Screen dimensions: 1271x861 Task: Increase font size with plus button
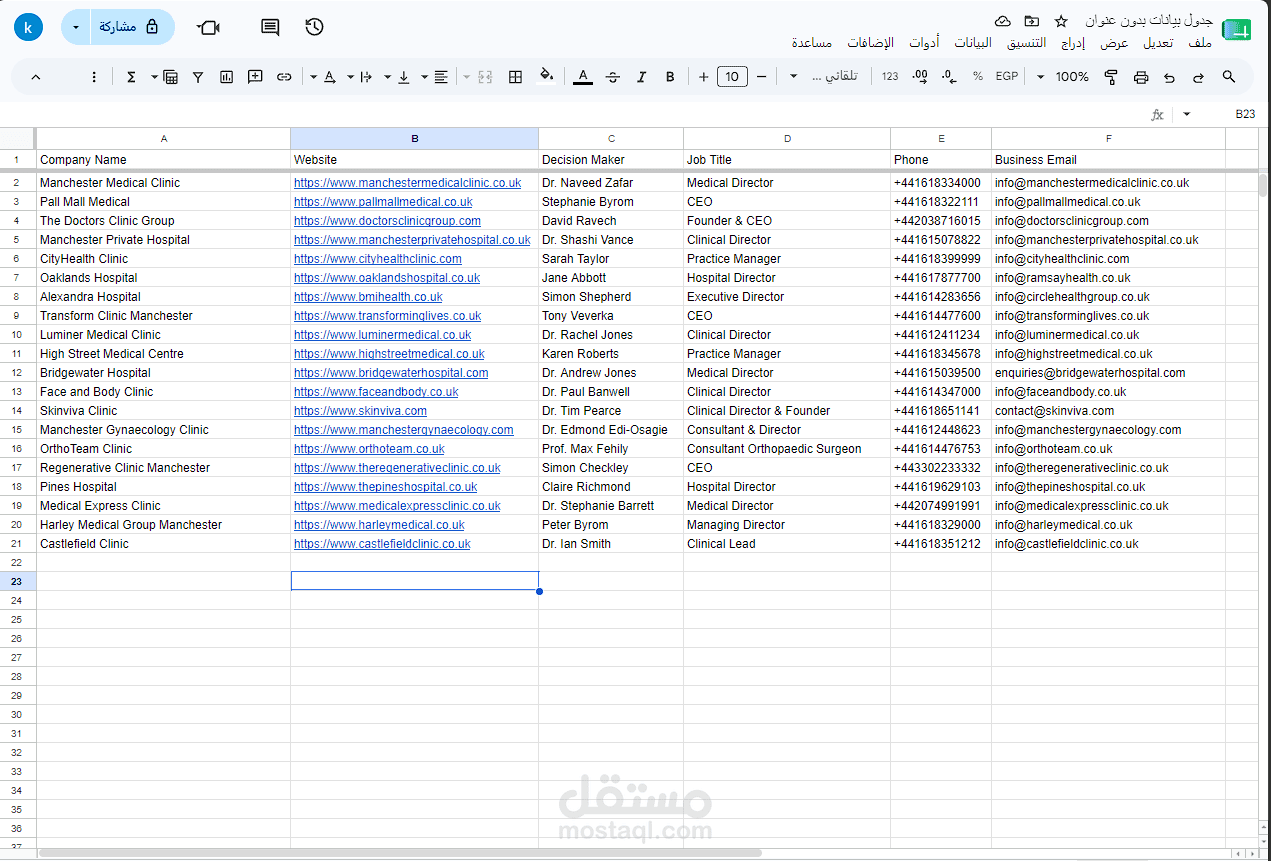point(704,77)
